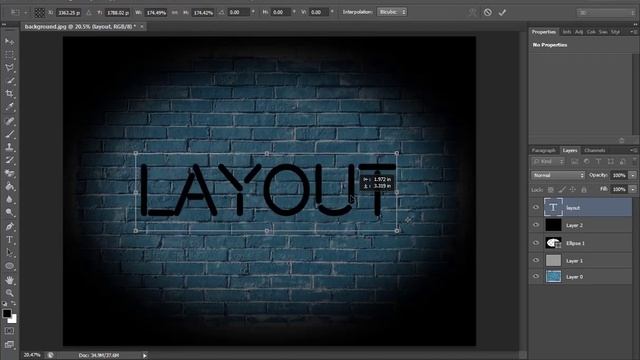The width and height of the screenshot is (640, 360).
Task: Select the Eyedropper tool
Action: point(9,107)
